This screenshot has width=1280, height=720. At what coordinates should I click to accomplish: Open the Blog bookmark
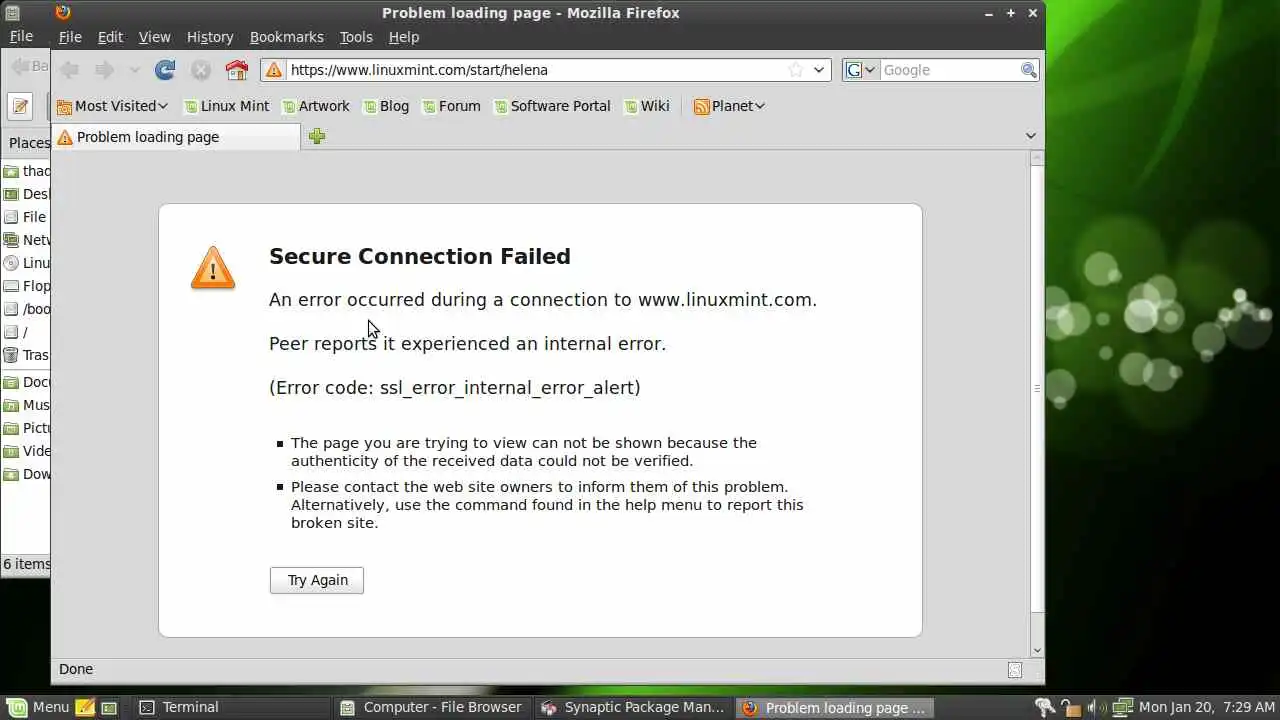click(386, 106)
